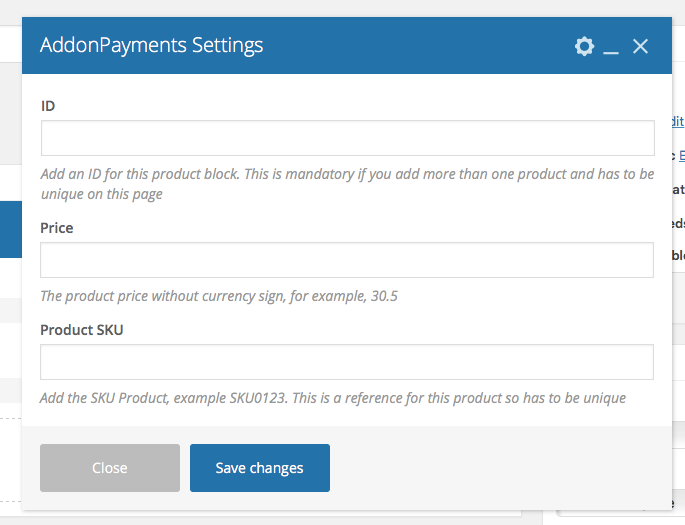This screenshot has width=685, height=525.
Task: Click the AddonPayments Settings title bar
Action: click(347, 45)
